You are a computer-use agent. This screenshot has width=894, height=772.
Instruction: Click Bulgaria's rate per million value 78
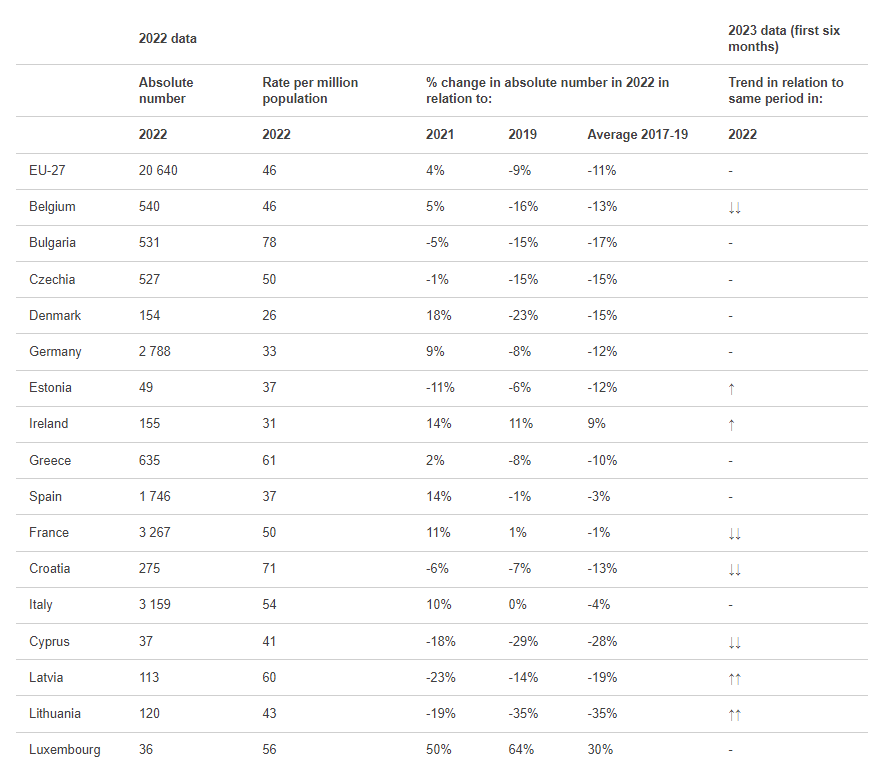click(269, 243)
